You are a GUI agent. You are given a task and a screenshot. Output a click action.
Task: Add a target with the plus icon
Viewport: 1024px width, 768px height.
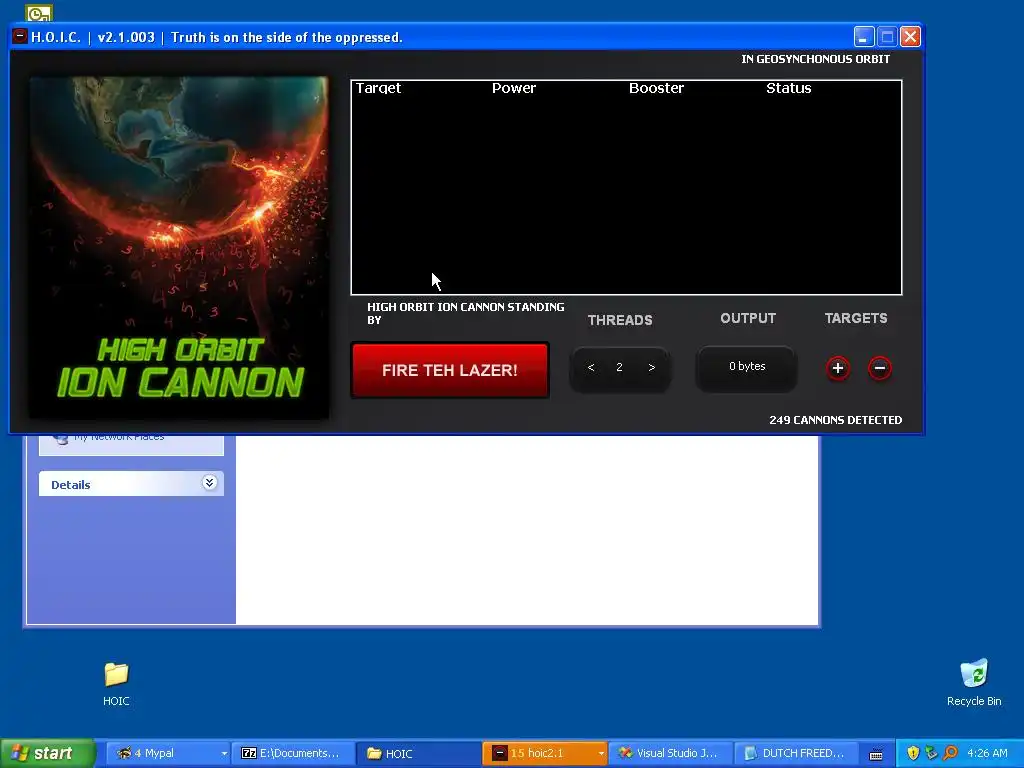click(838, 368)
